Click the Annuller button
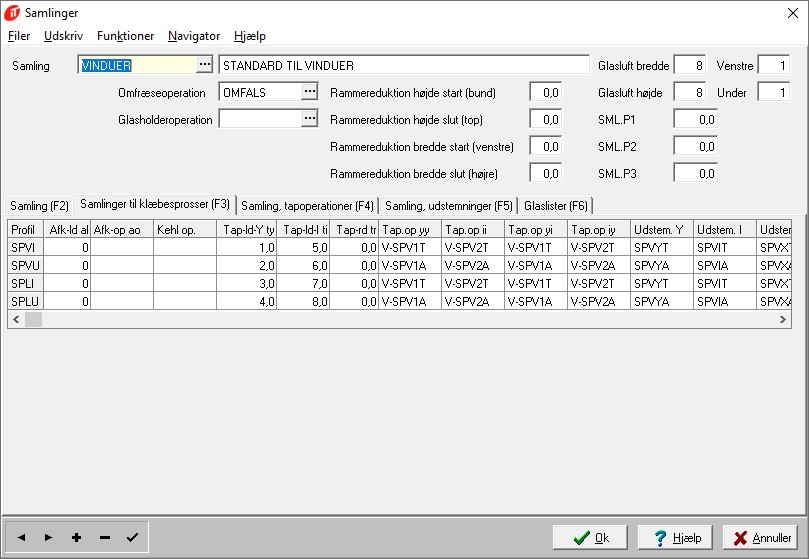This screenshot has height=559, width=809. 760,538
